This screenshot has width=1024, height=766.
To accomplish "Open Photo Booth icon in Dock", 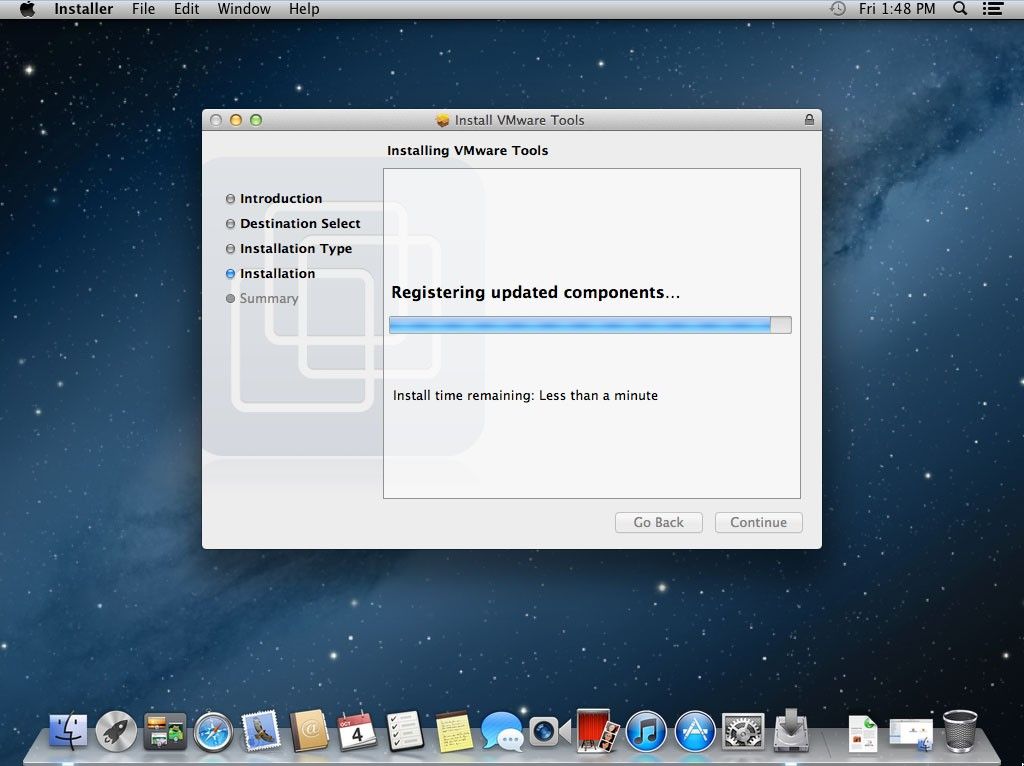I will coord(598,731).
